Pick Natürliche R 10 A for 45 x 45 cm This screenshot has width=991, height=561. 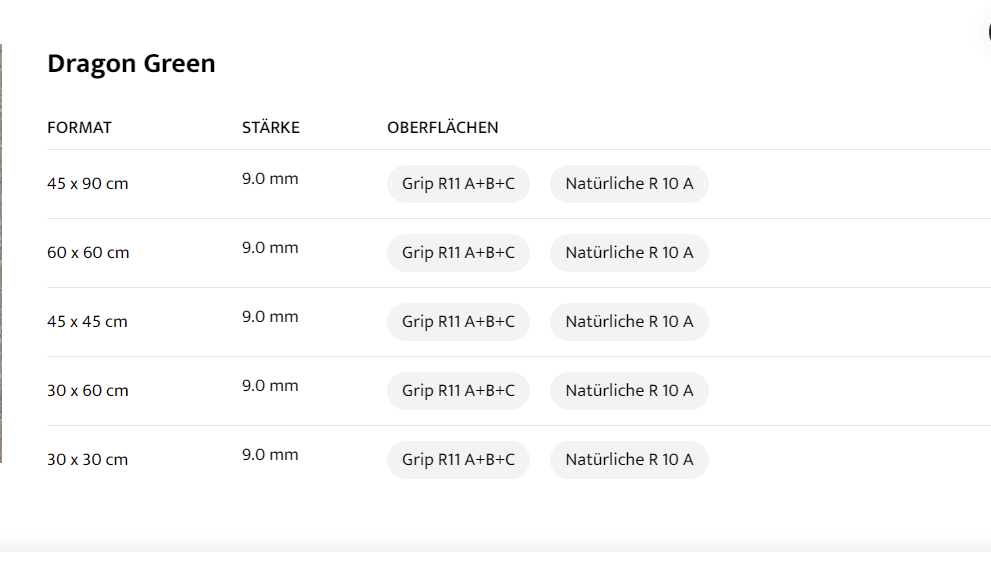pyautogui.click(x=629, y=322)
